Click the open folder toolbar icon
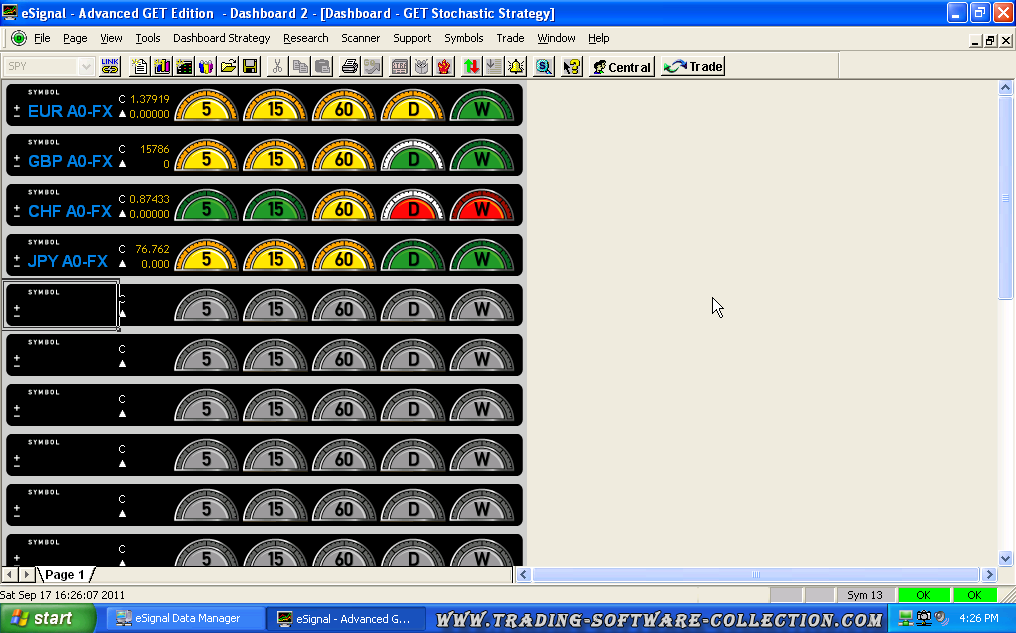The height and width of the screenshot is (633, 1016). tap(228, 67)
